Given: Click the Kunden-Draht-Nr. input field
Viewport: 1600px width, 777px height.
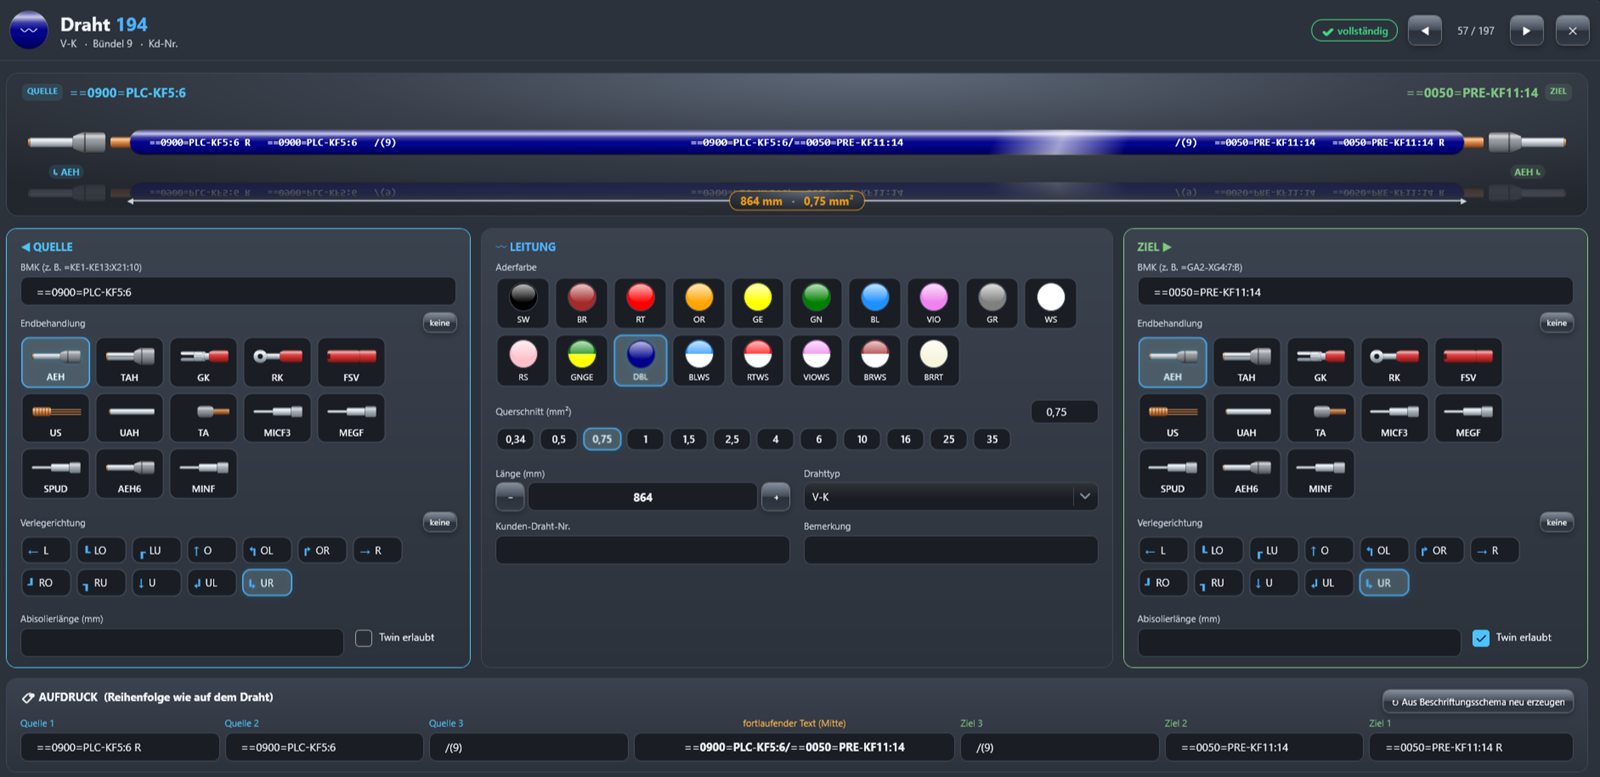Looking at the screenshot, I should [x=642, y=550].
